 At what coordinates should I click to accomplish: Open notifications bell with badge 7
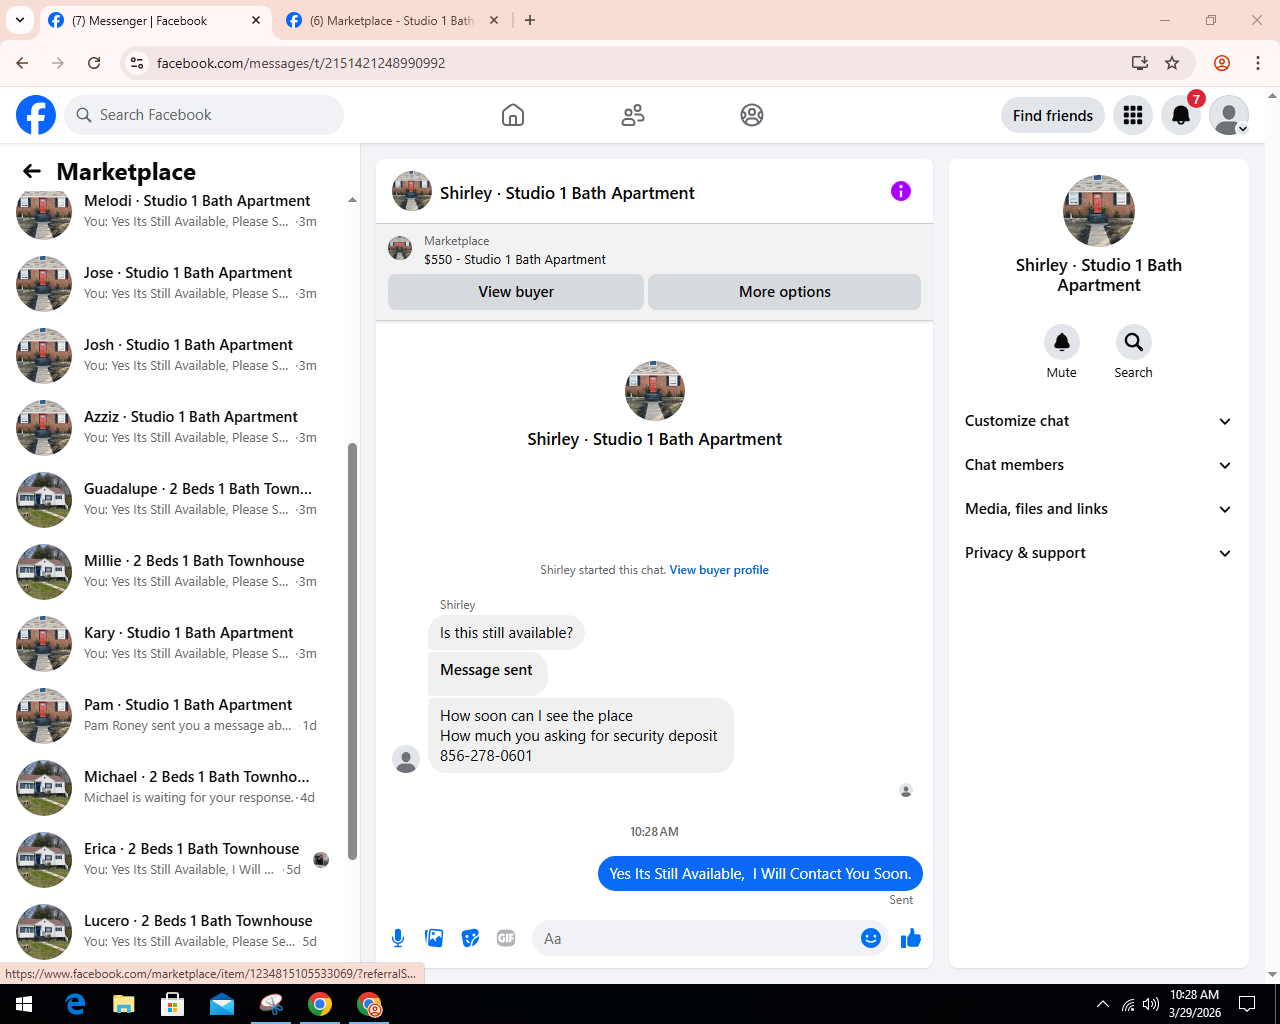[1181, 115]
